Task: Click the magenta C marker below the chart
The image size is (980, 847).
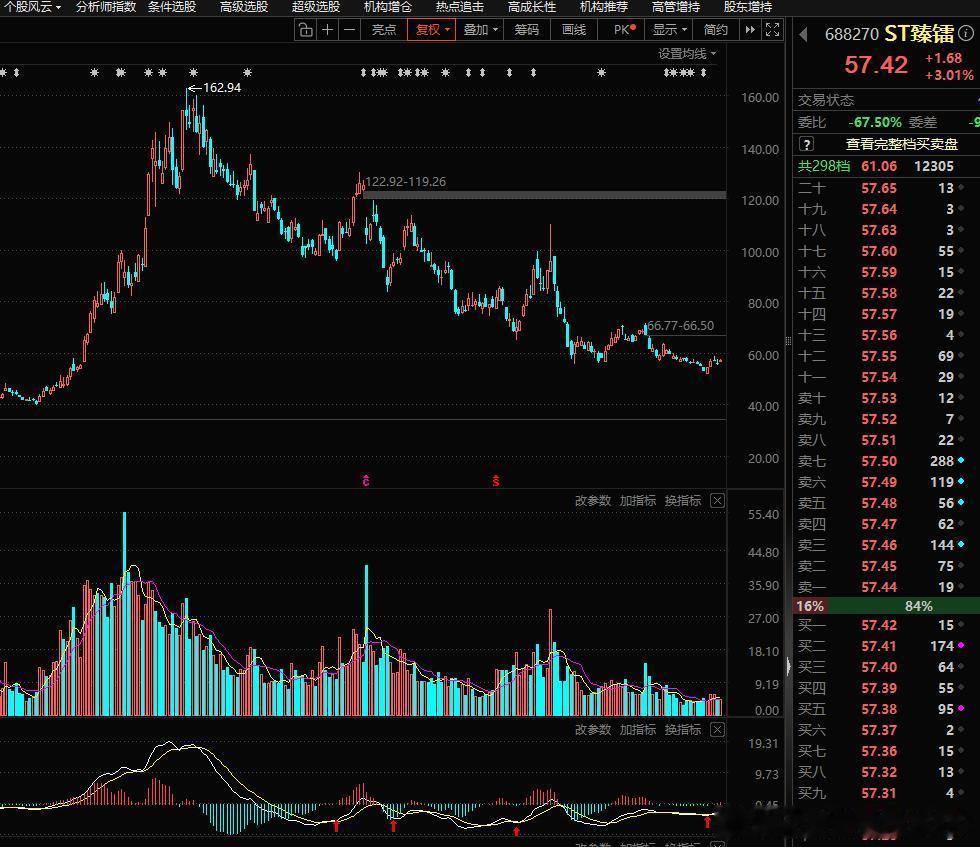Action: click(x=366, y=481)
